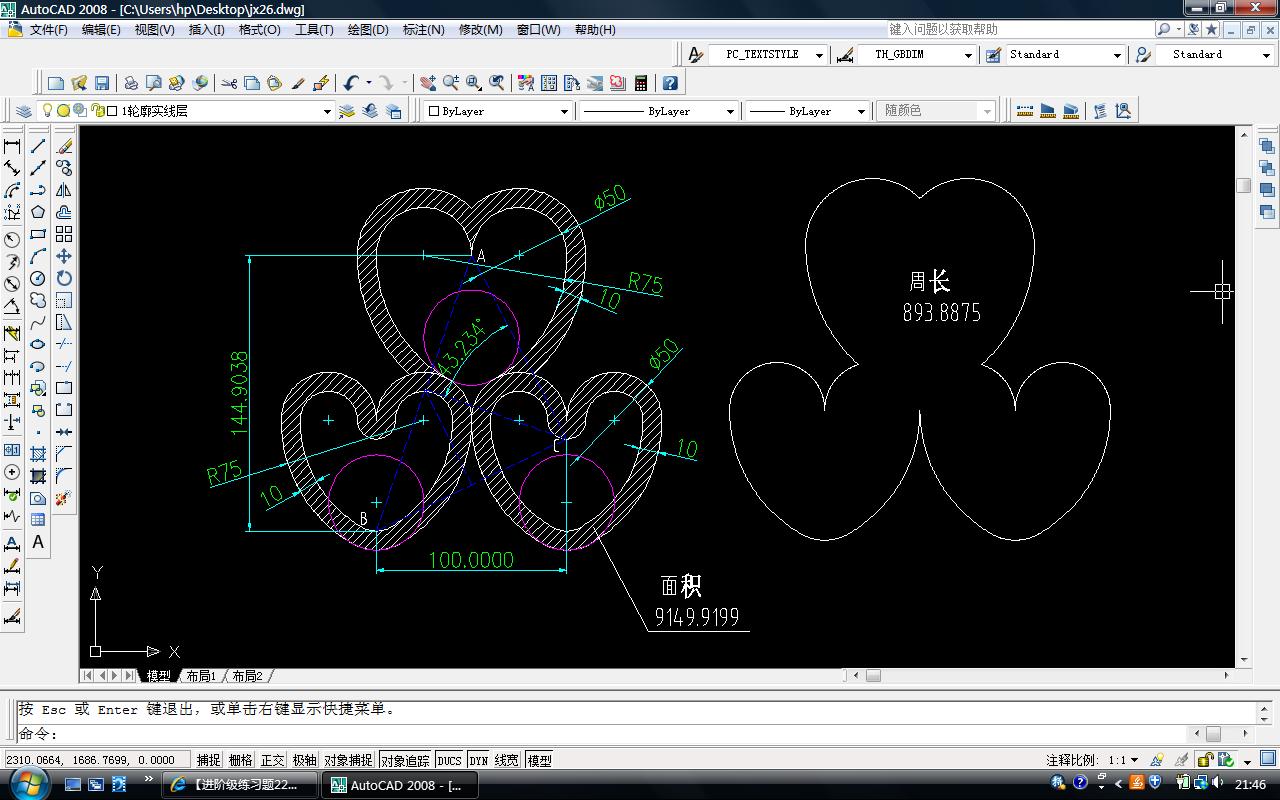Select the Hatch tool
1280x800 pixels.
point(38,454)
